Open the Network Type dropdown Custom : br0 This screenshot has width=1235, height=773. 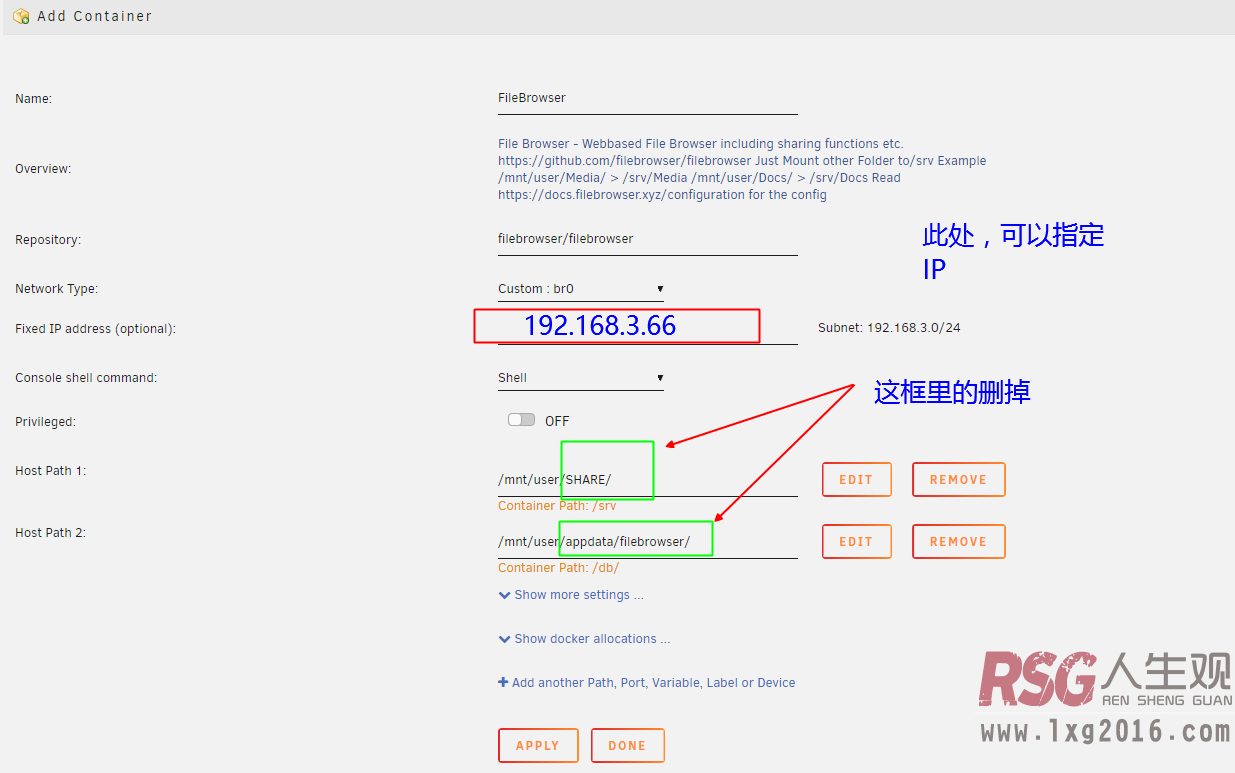[580, 289]
